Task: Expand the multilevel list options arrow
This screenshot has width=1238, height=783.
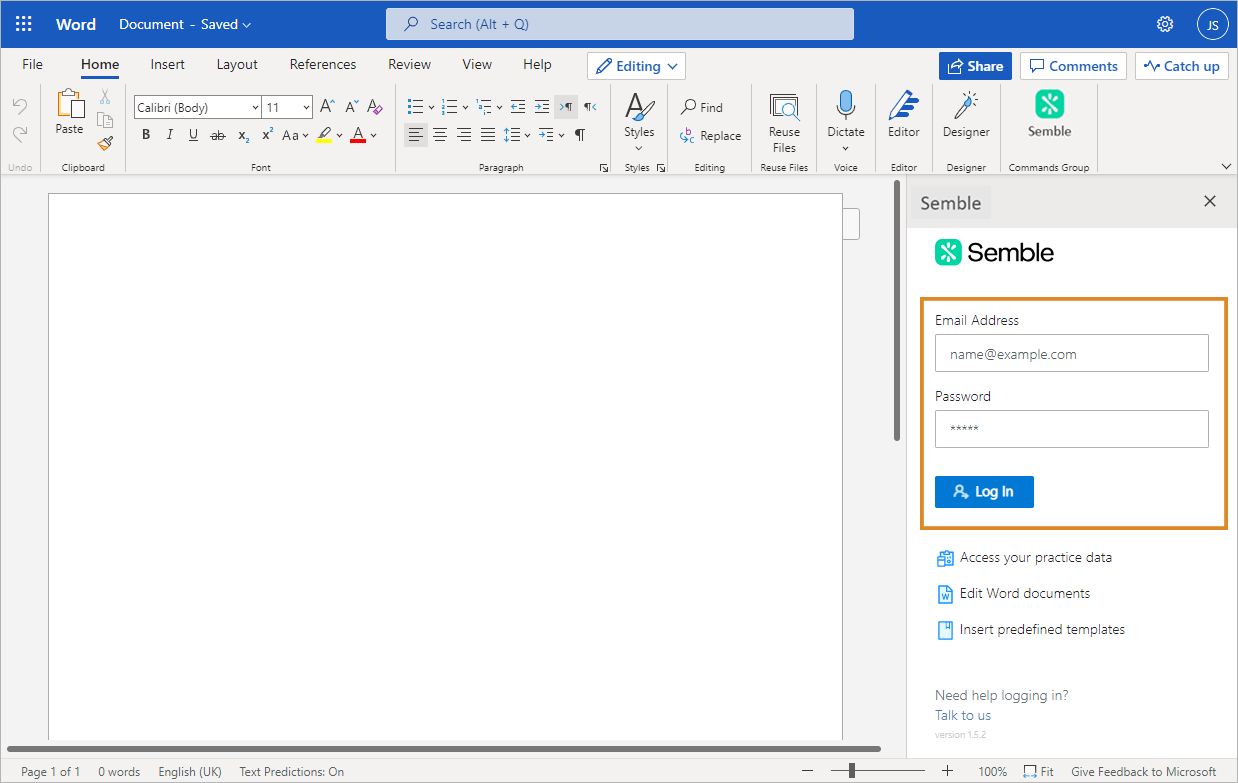Action: 499,108
